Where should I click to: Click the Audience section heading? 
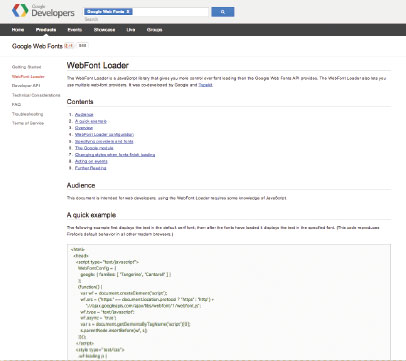[x=81, y=185]
